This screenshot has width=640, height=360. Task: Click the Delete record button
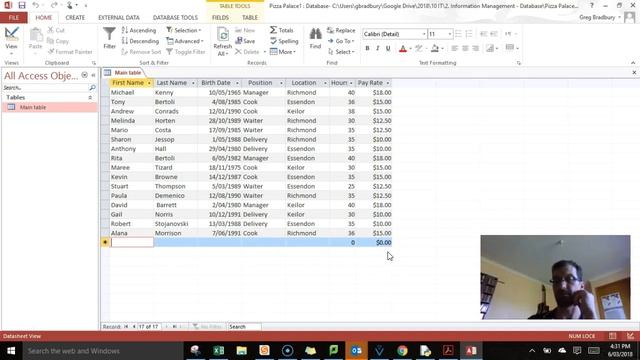coord(247,52)
